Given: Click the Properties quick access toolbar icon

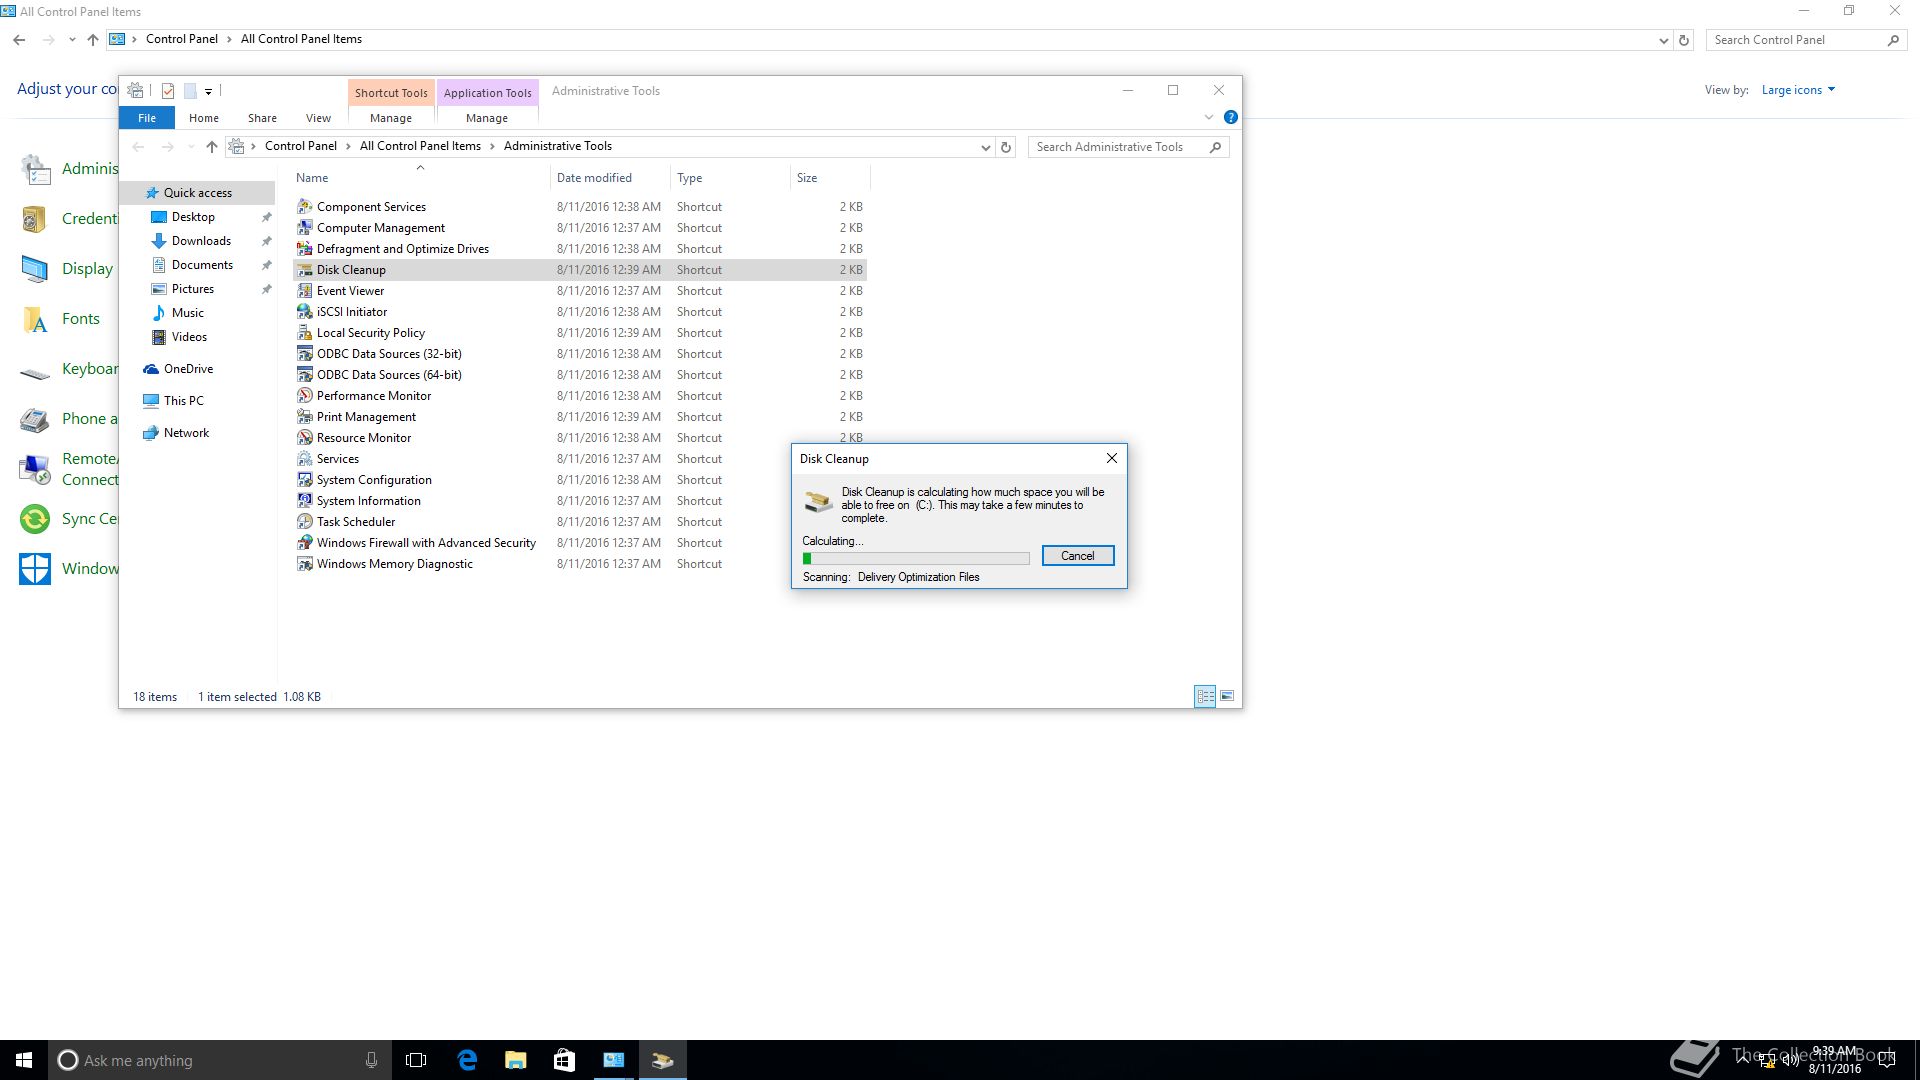Looking at the screenshot, I should coord(167,91).
